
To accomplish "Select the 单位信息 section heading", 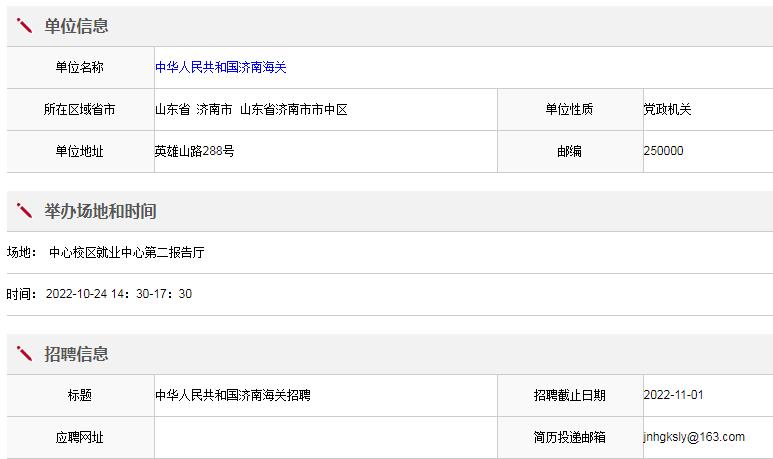I will tap(76, 26).
